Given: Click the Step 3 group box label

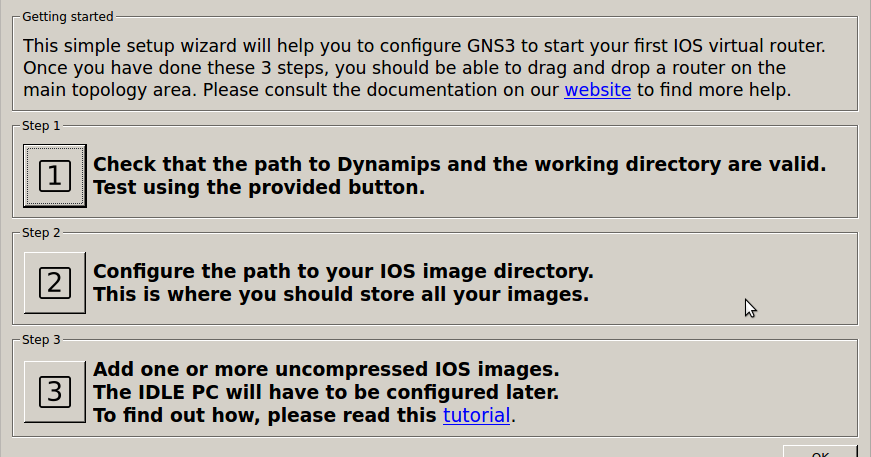Looking at the screenshot, I should click(x=41, y=340).
